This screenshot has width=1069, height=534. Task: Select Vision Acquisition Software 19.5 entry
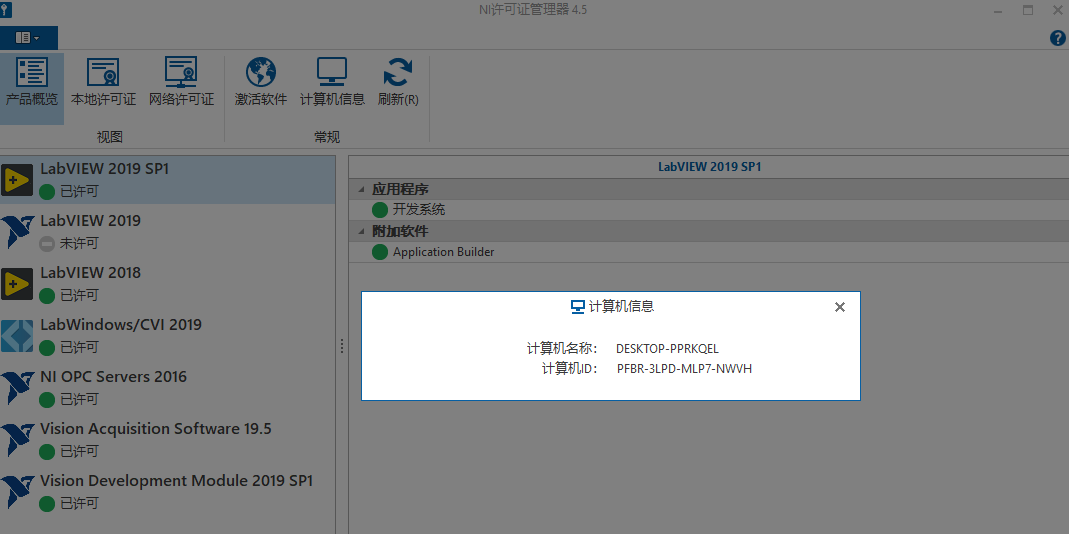click(x=168, y=439)
